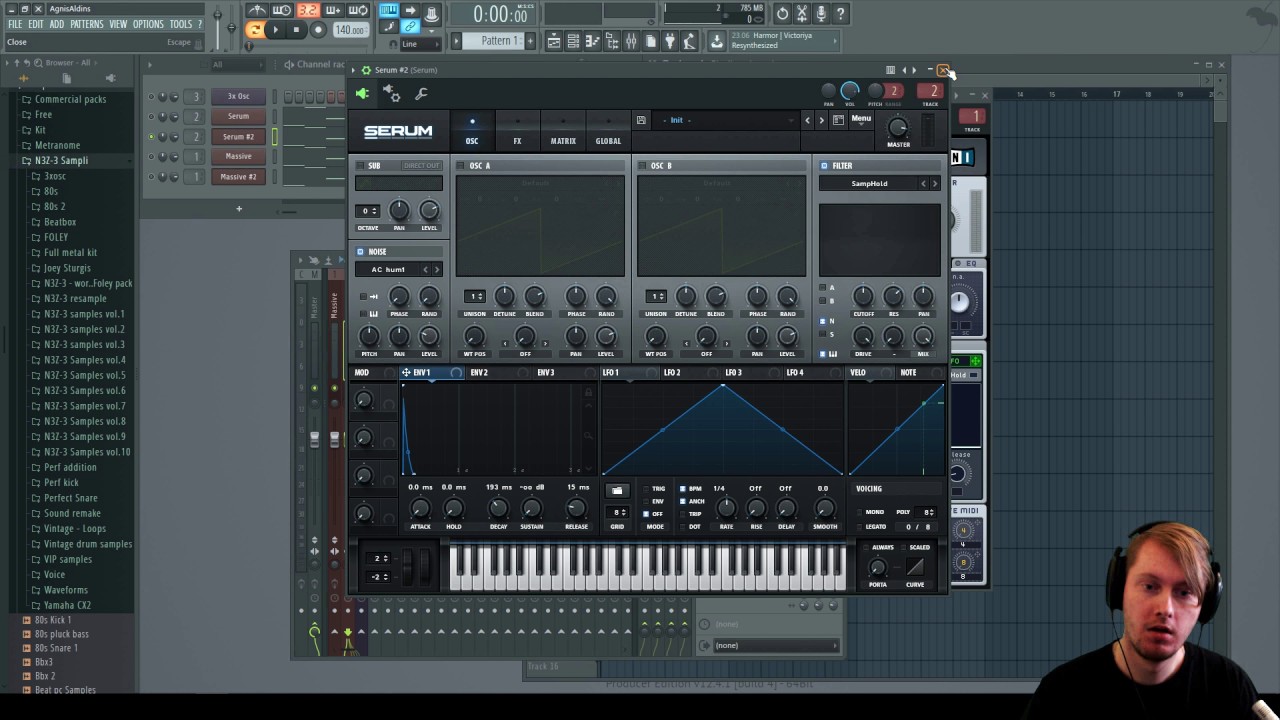Enable OSC B power switch
Viewport: 1280px width, 720px height.
[x=642, y=166]
